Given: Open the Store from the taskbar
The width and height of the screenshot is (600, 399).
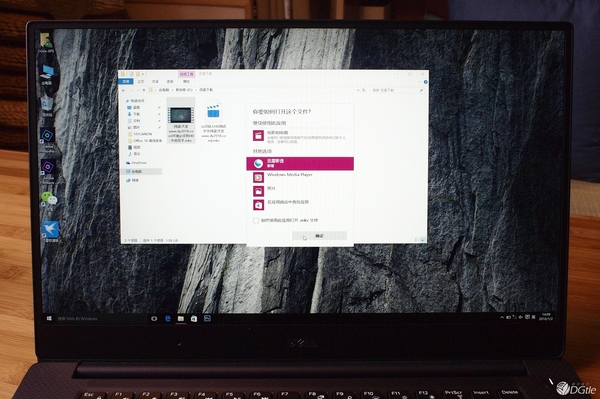Looking at the screenshot, I should point(194,318).
